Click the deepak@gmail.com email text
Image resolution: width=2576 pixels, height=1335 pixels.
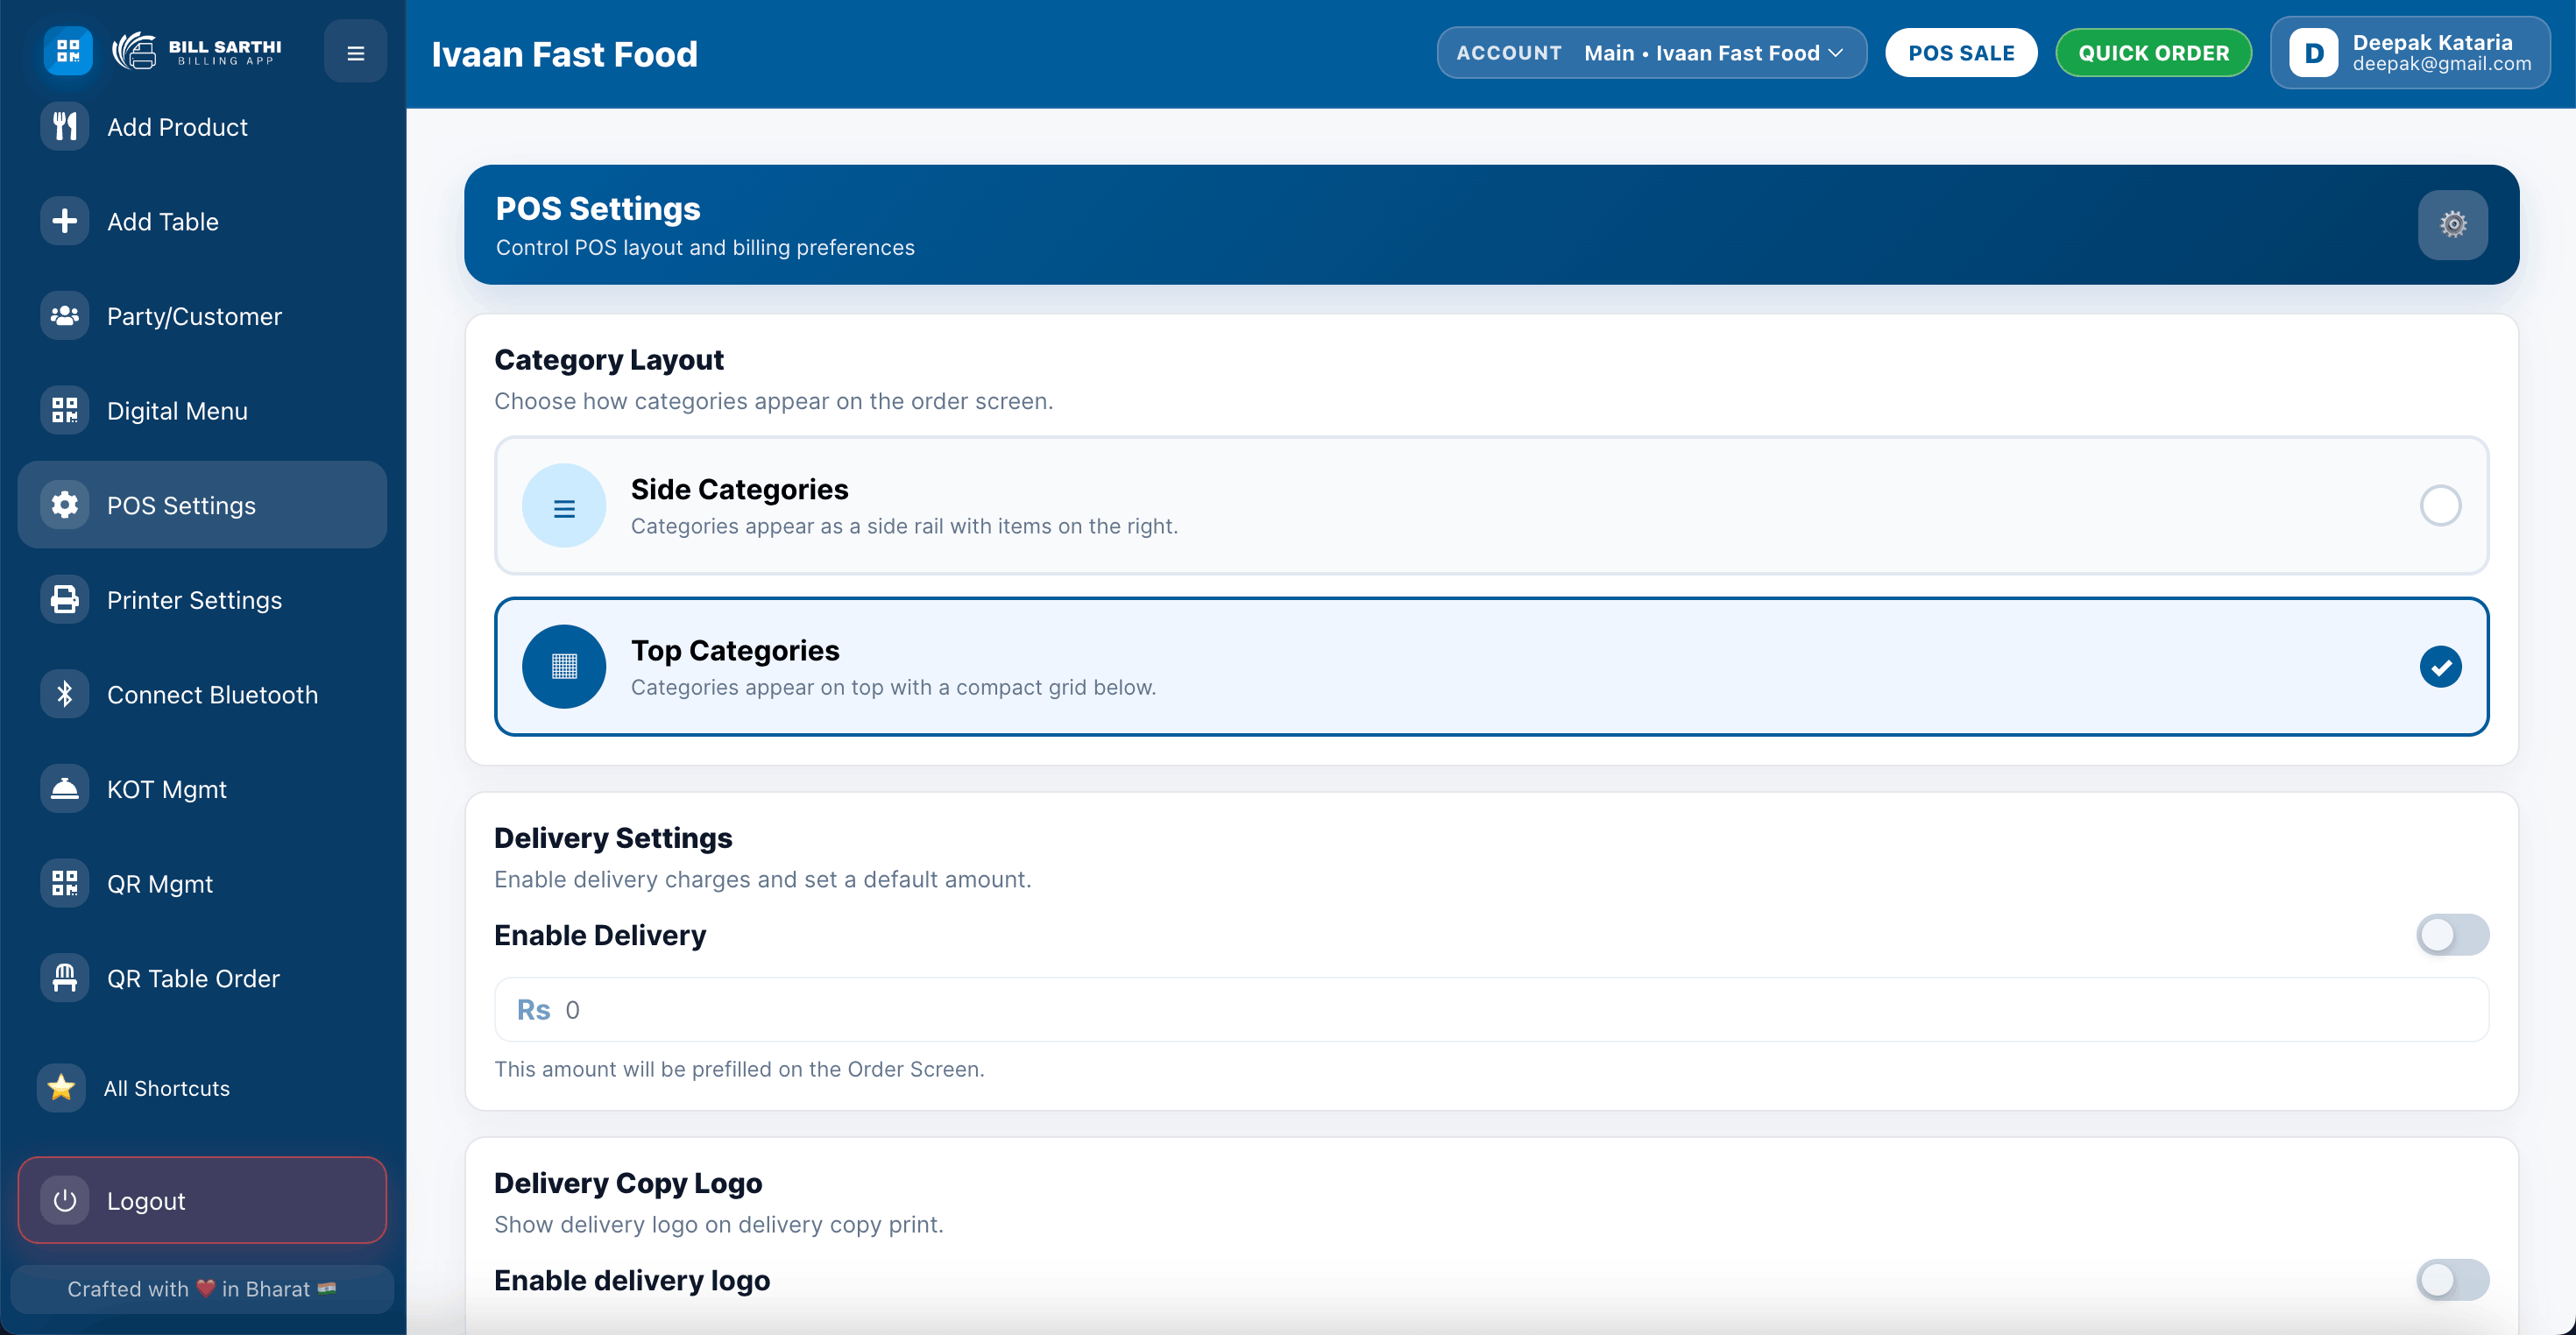tap(2442, 64)
